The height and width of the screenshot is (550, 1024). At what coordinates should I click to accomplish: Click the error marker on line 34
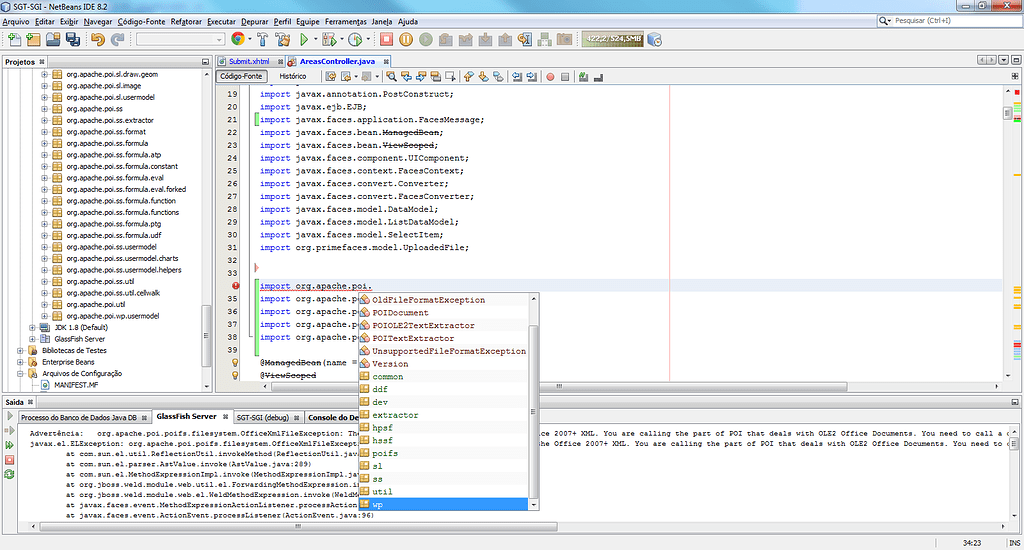[235, 286]
